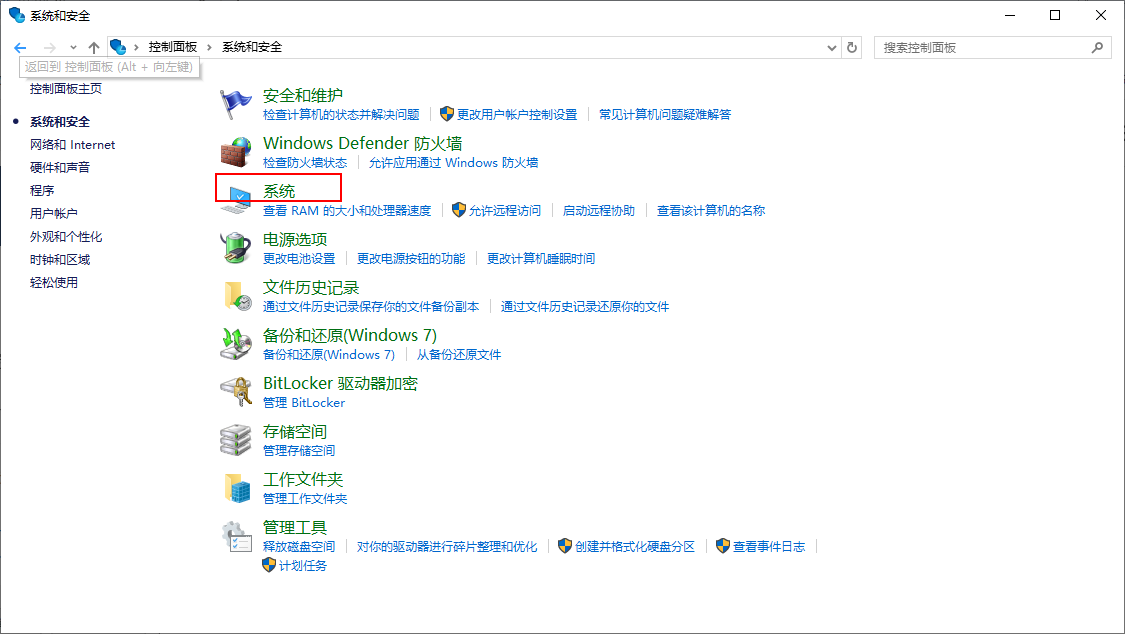Click the 文件历史记录 folder clock icon

point(237,296)
